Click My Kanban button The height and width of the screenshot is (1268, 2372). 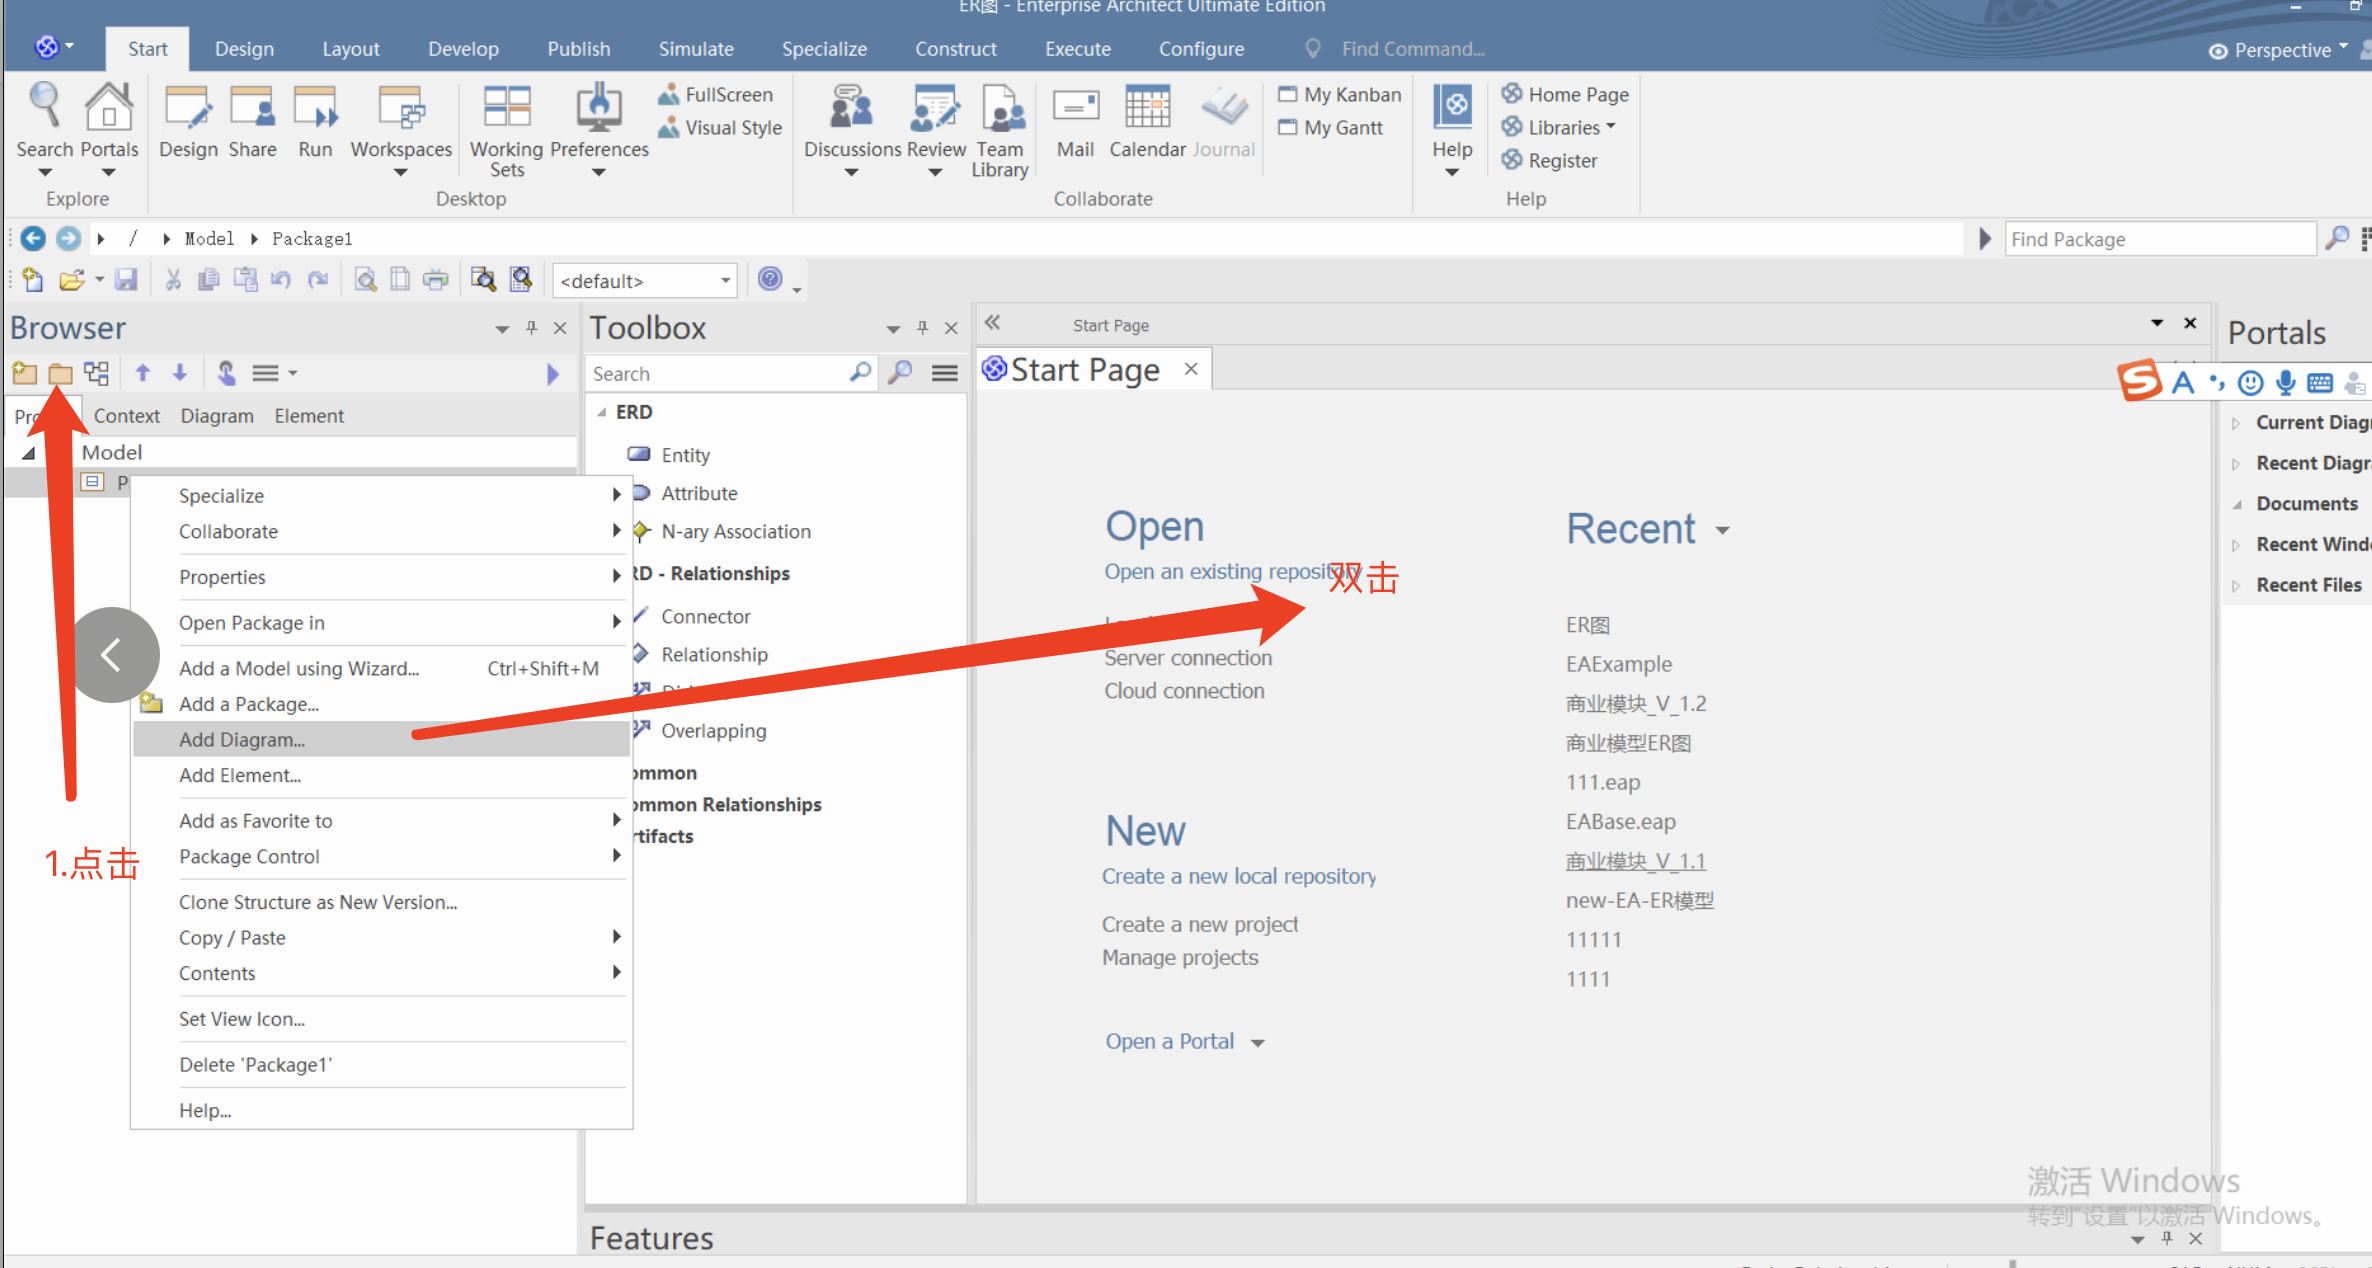tap(1339, 94)
